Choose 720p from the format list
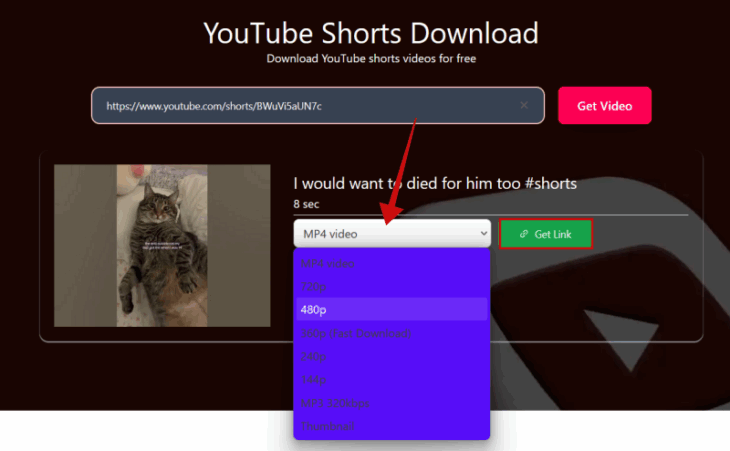This screenshot has height=451, width=730. [x=392, y=286]
